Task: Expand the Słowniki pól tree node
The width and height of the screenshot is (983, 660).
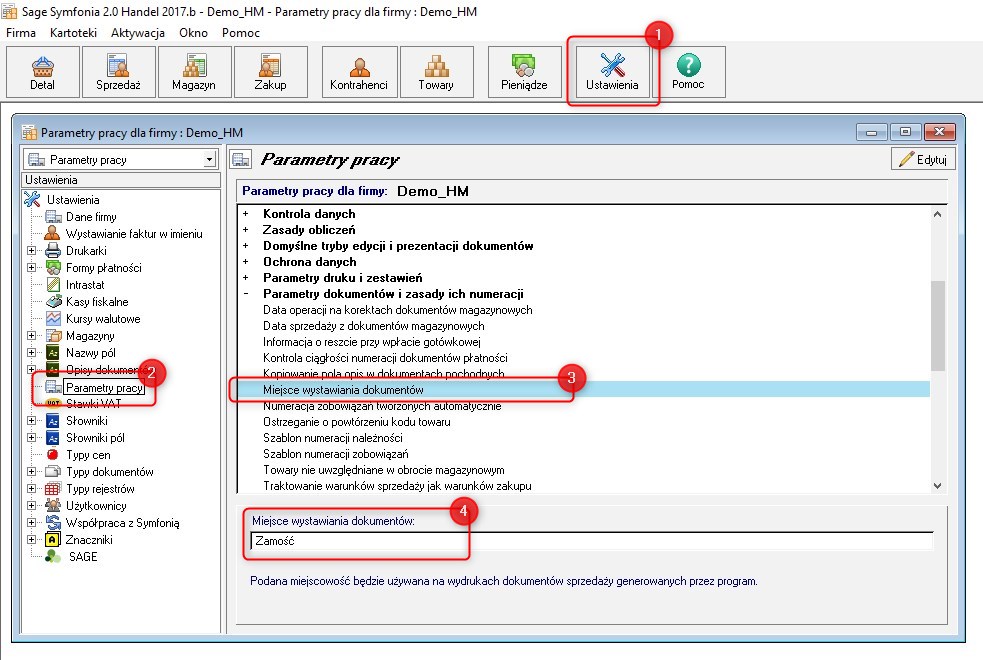Action: pos(31,437)
